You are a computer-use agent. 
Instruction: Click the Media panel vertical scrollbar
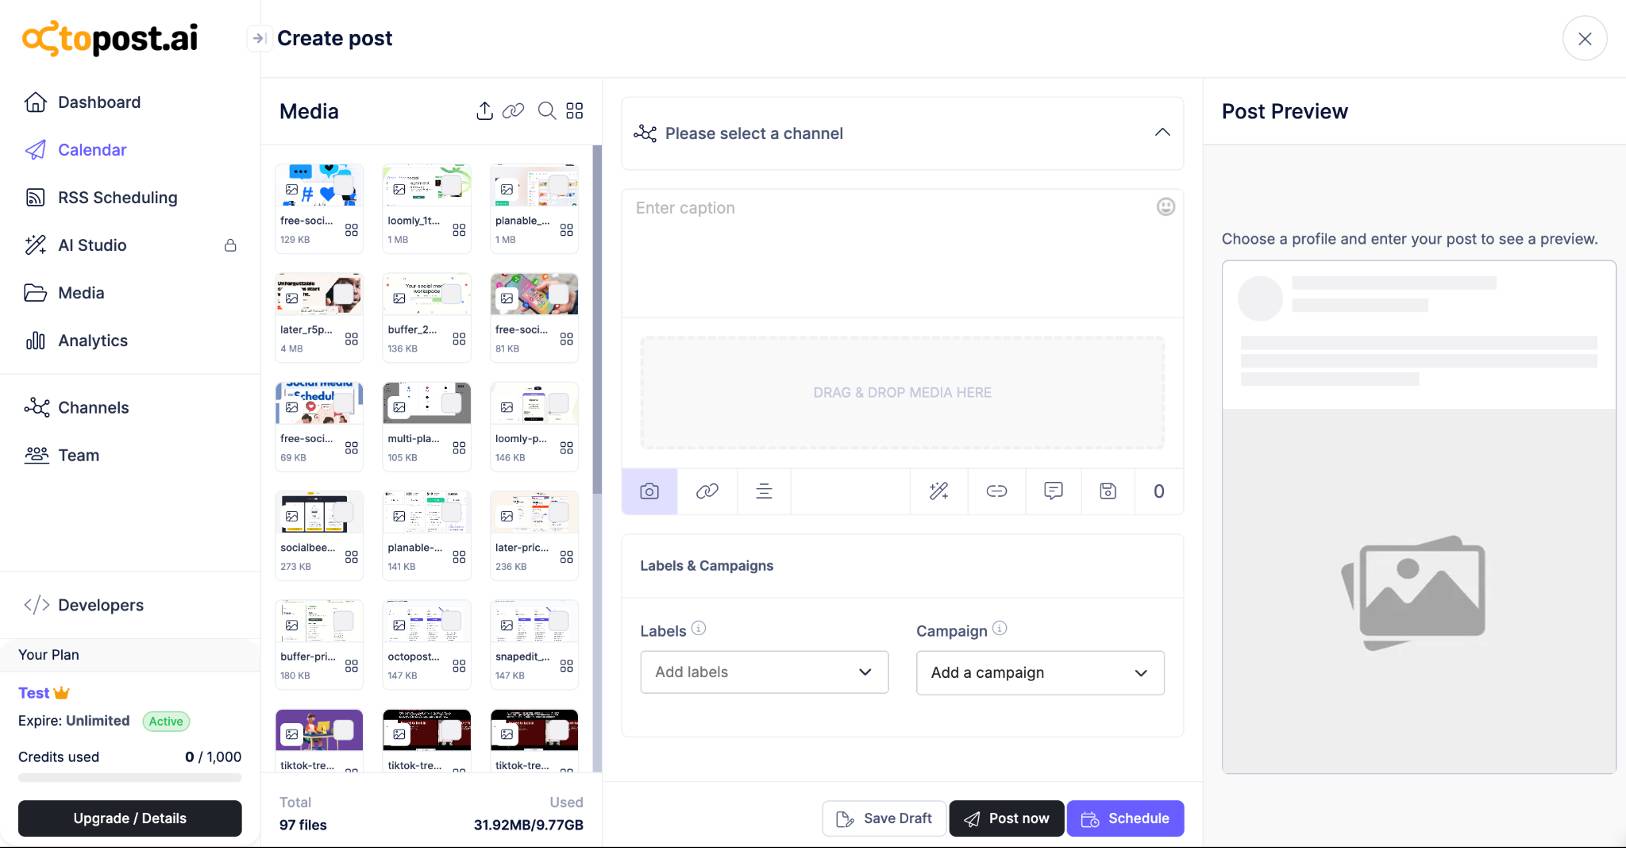click(x=597, y=320)
